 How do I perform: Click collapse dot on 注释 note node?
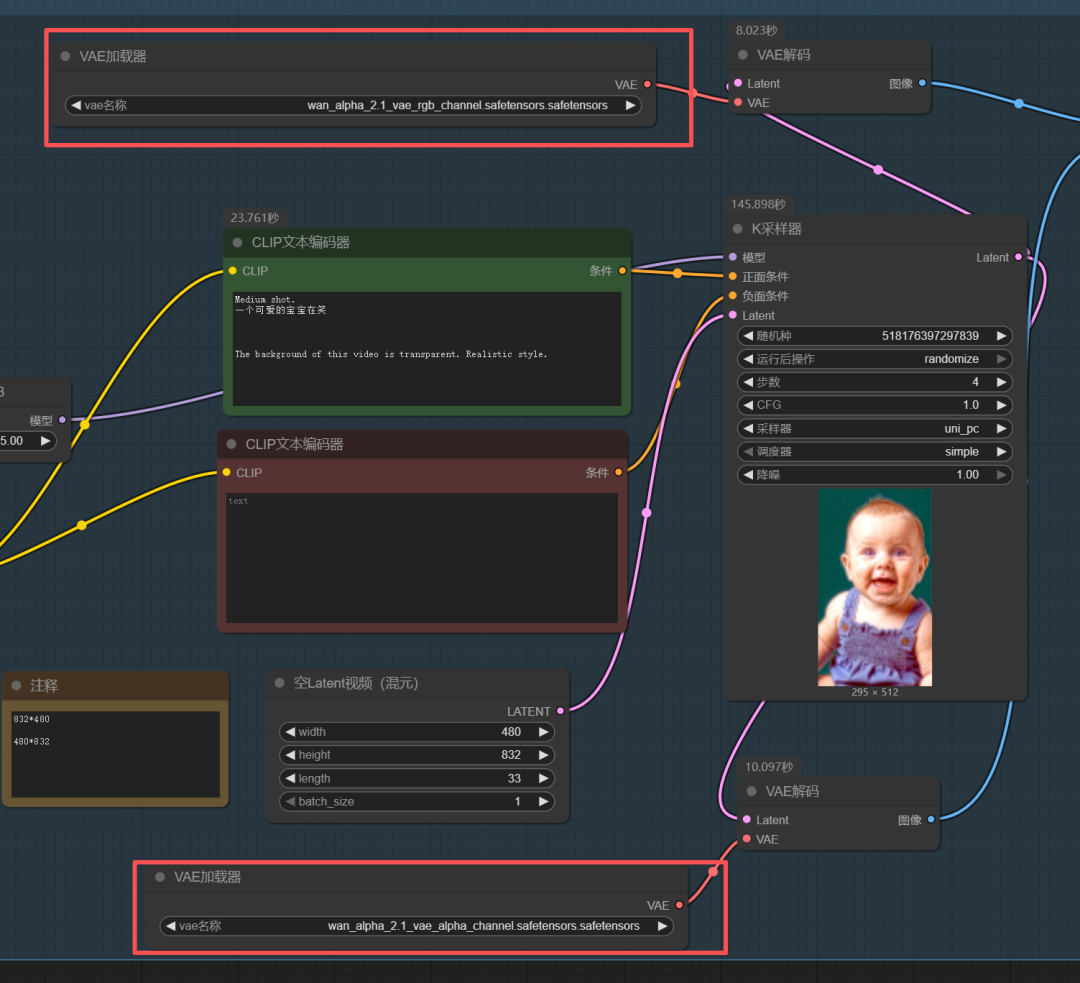[16, 686]
